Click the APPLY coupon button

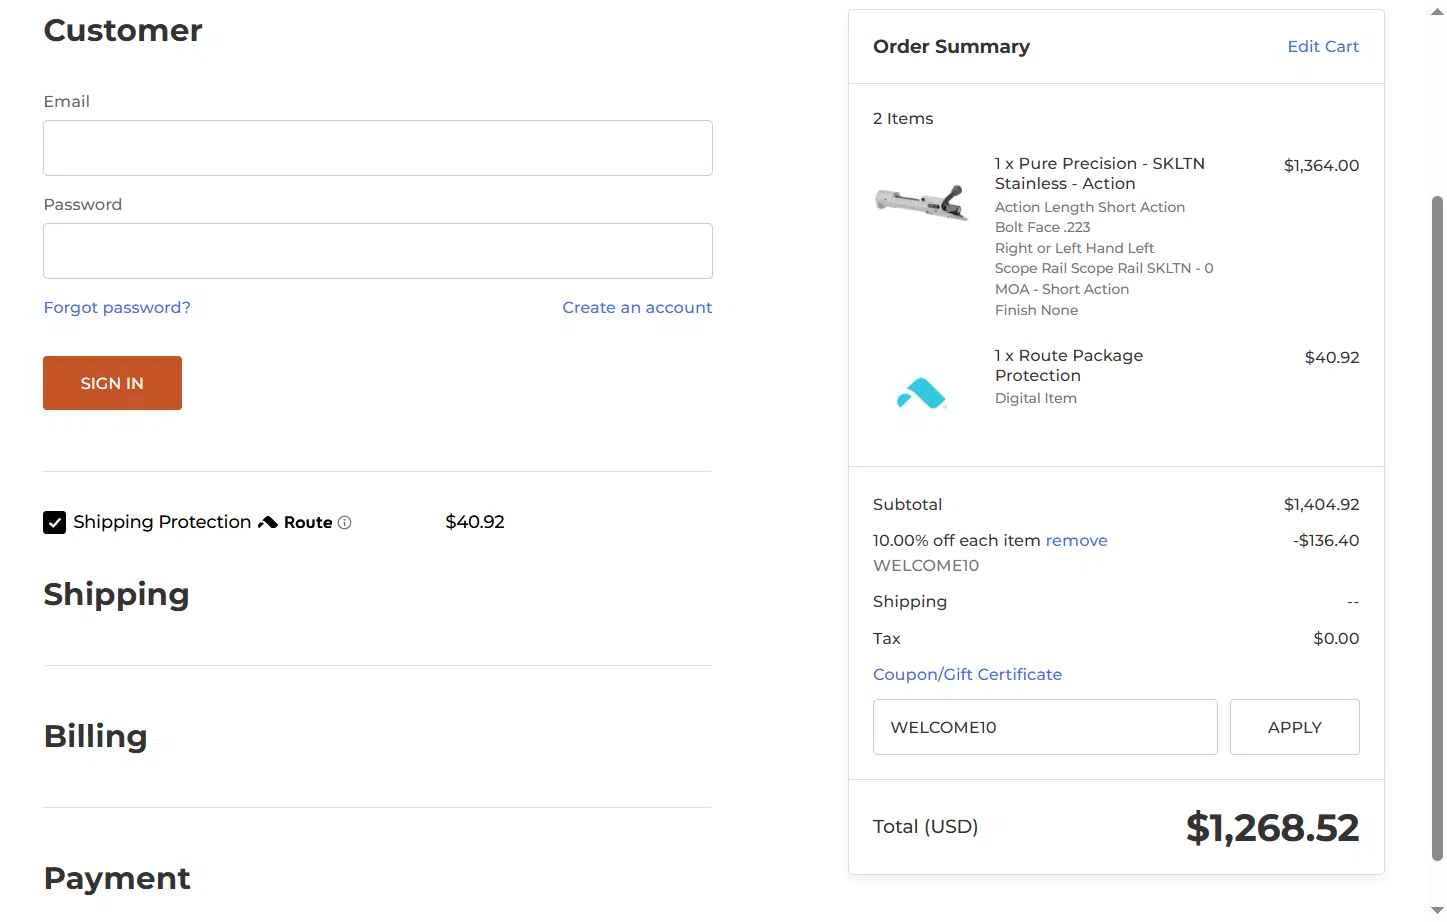(x=1295, y=727)
